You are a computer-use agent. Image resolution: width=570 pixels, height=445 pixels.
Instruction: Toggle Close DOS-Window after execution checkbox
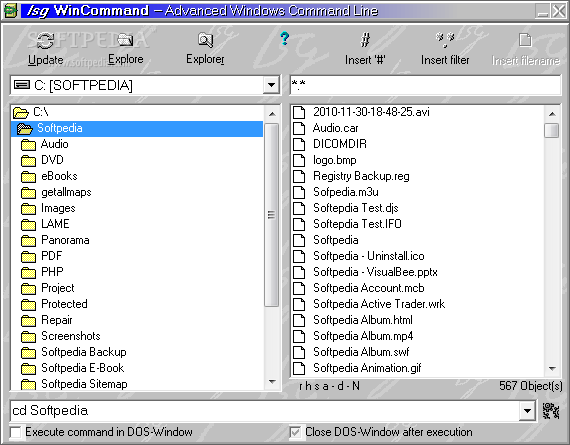295,433
